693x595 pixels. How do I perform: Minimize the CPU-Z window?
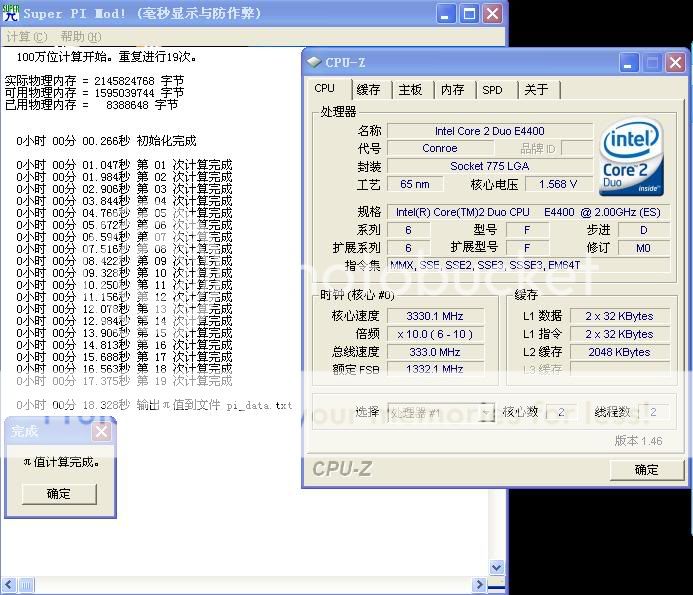(x=628, y=63)
